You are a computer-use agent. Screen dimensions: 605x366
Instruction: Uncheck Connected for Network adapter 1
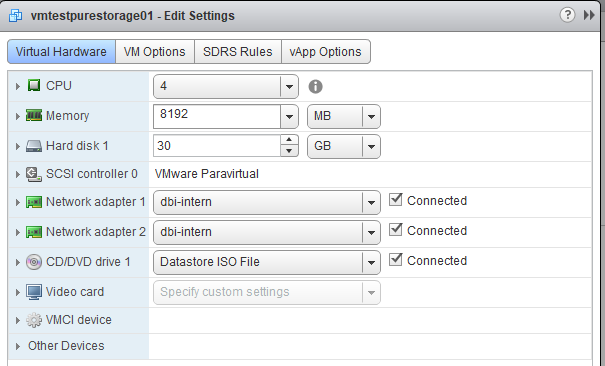395,200
